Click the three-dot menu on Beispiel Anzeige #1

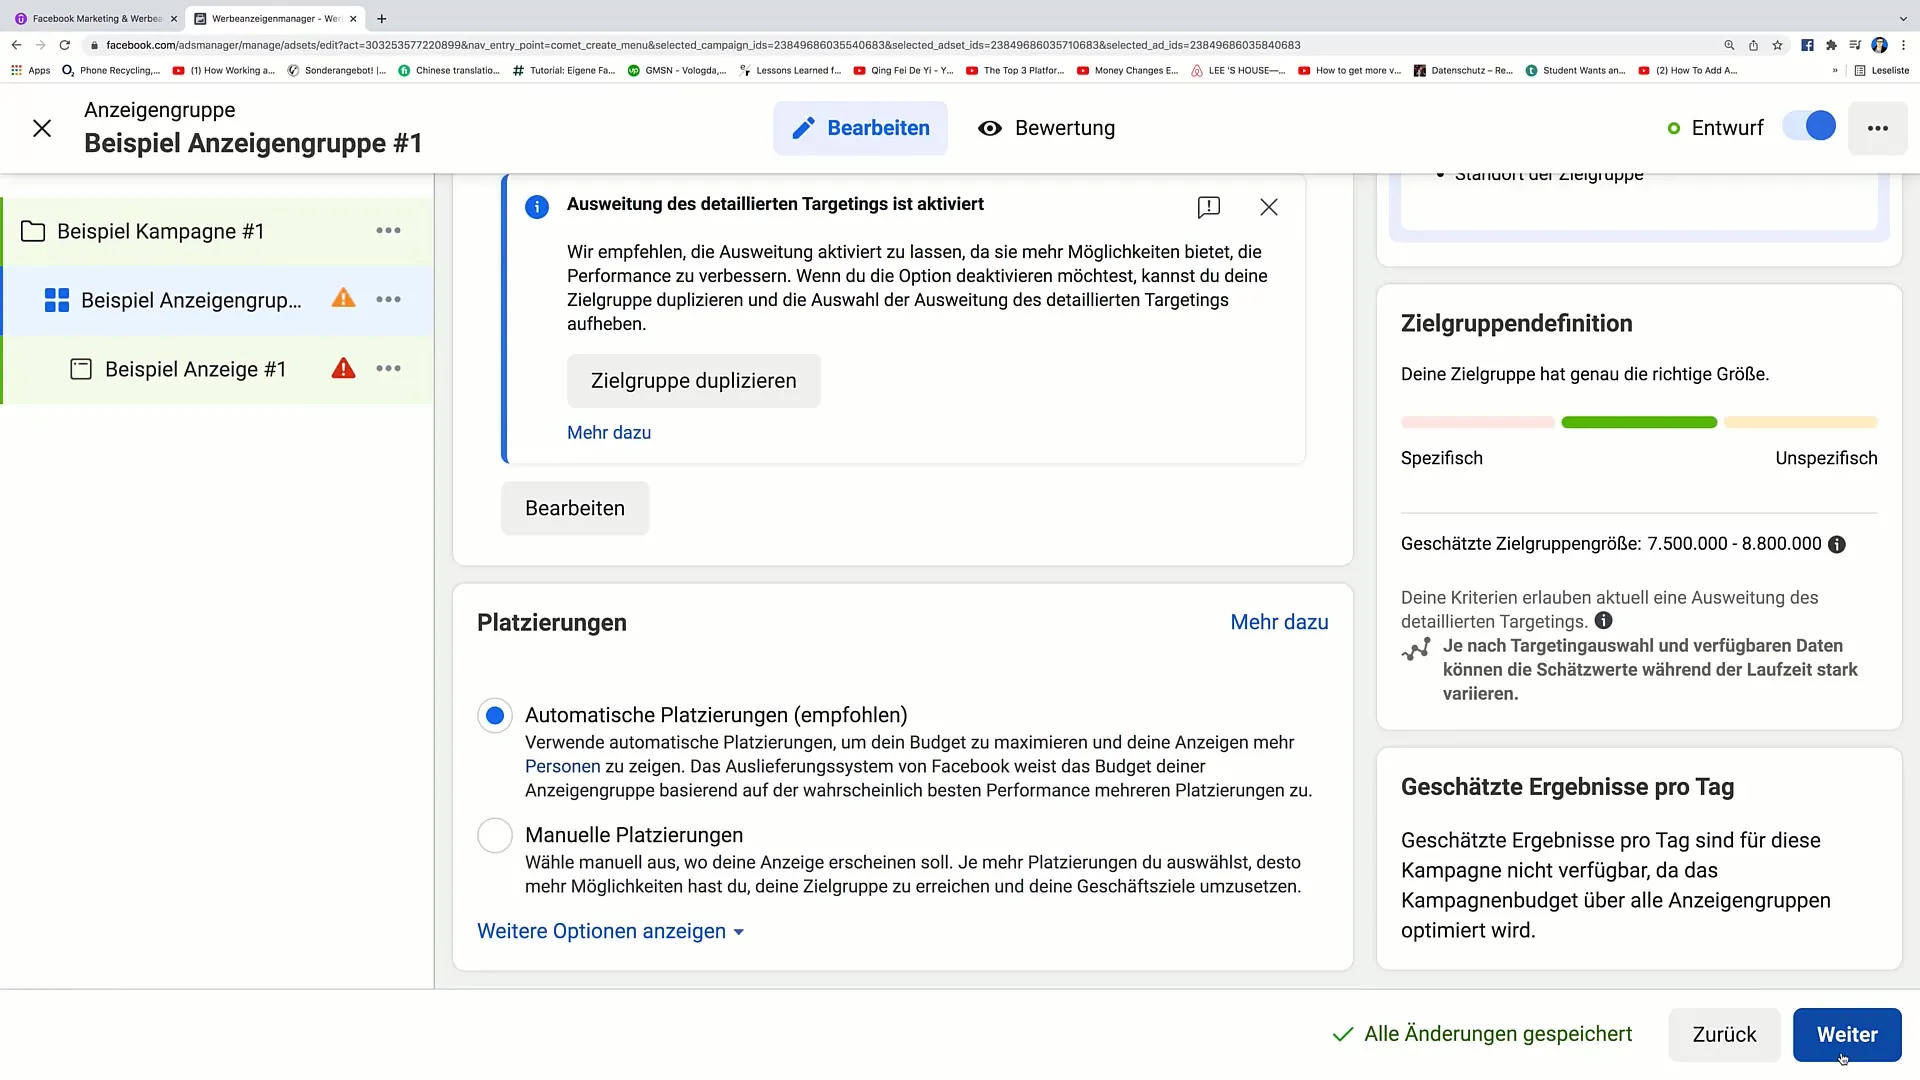pos(389,369)
